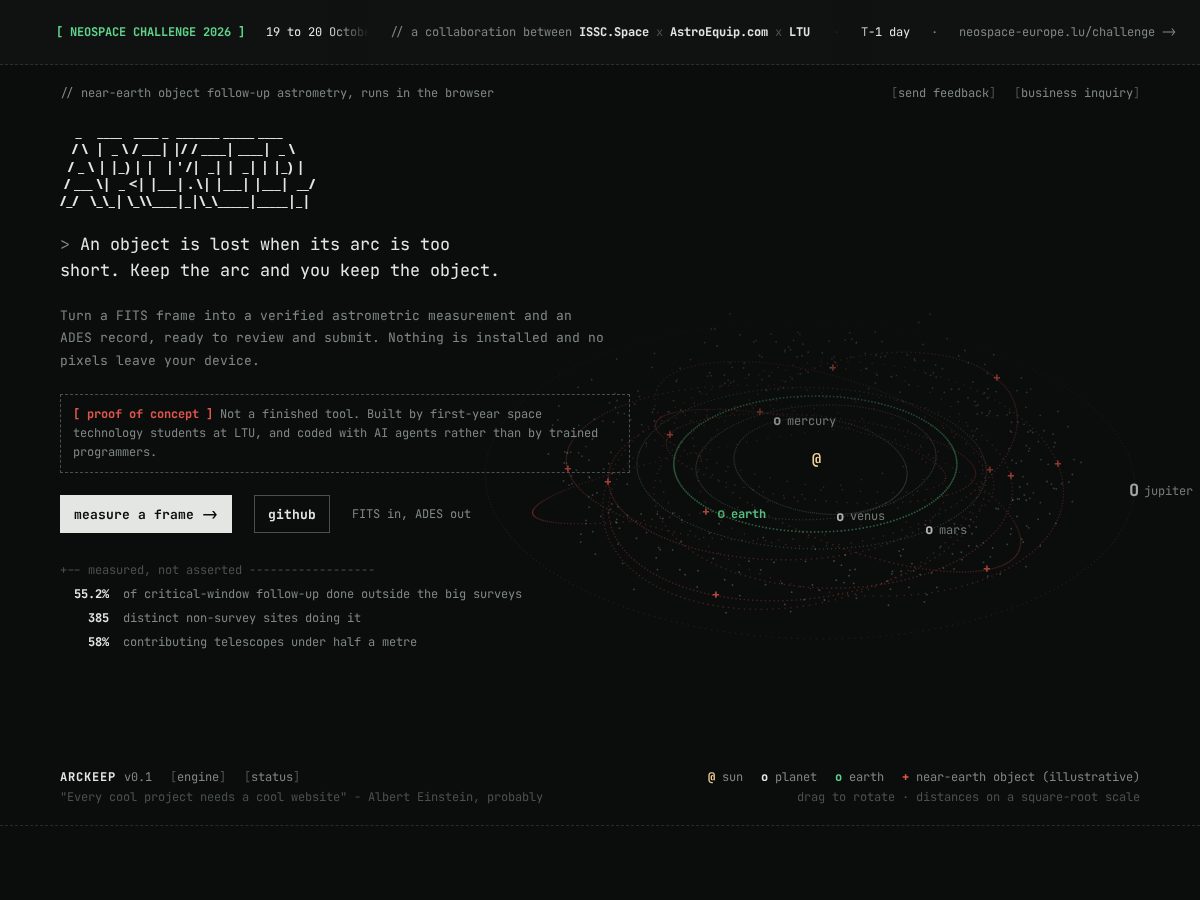Click the near-earth object follow-up tagline
Screen dimensions: 1200x900
(277, 93)
